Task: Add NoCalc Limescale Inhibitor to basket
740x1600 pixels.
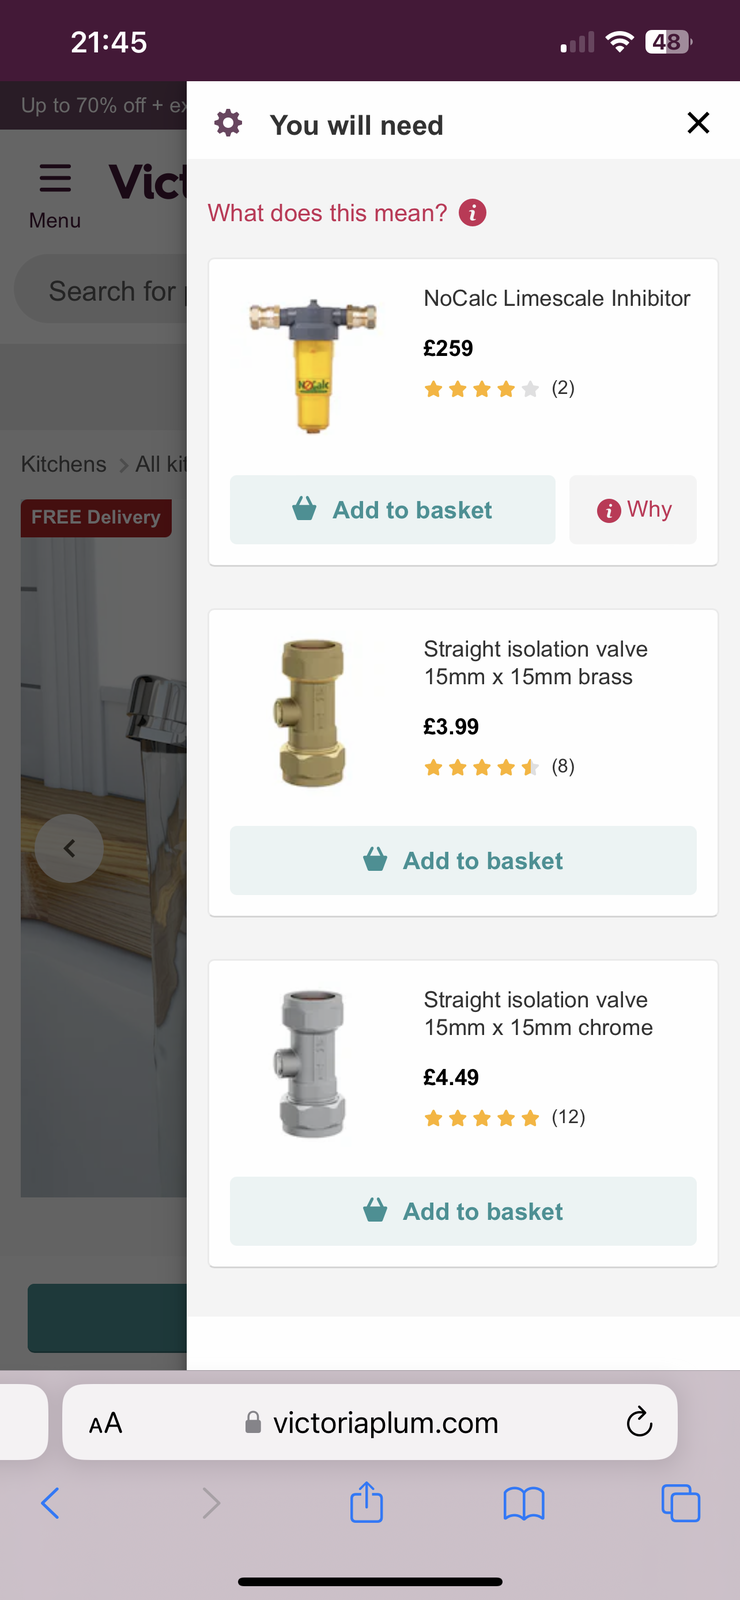Action: (392, 510)
